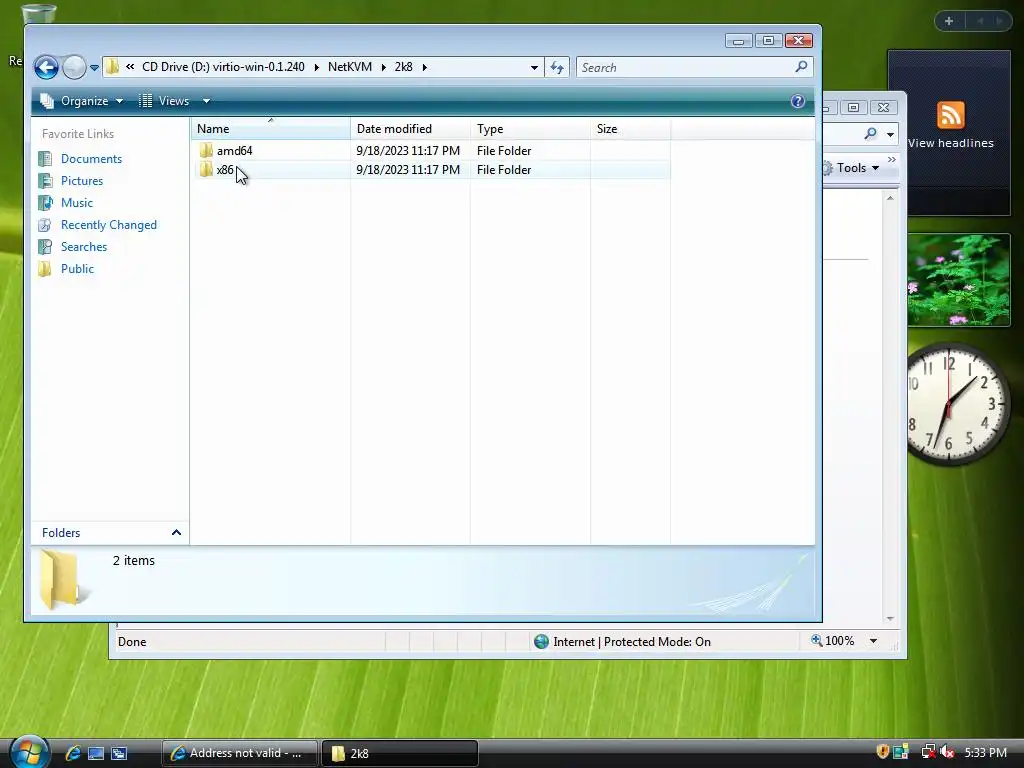This screenshot has height=768, width=1024.
Task: Sort by the Type column
Action: 530,129
